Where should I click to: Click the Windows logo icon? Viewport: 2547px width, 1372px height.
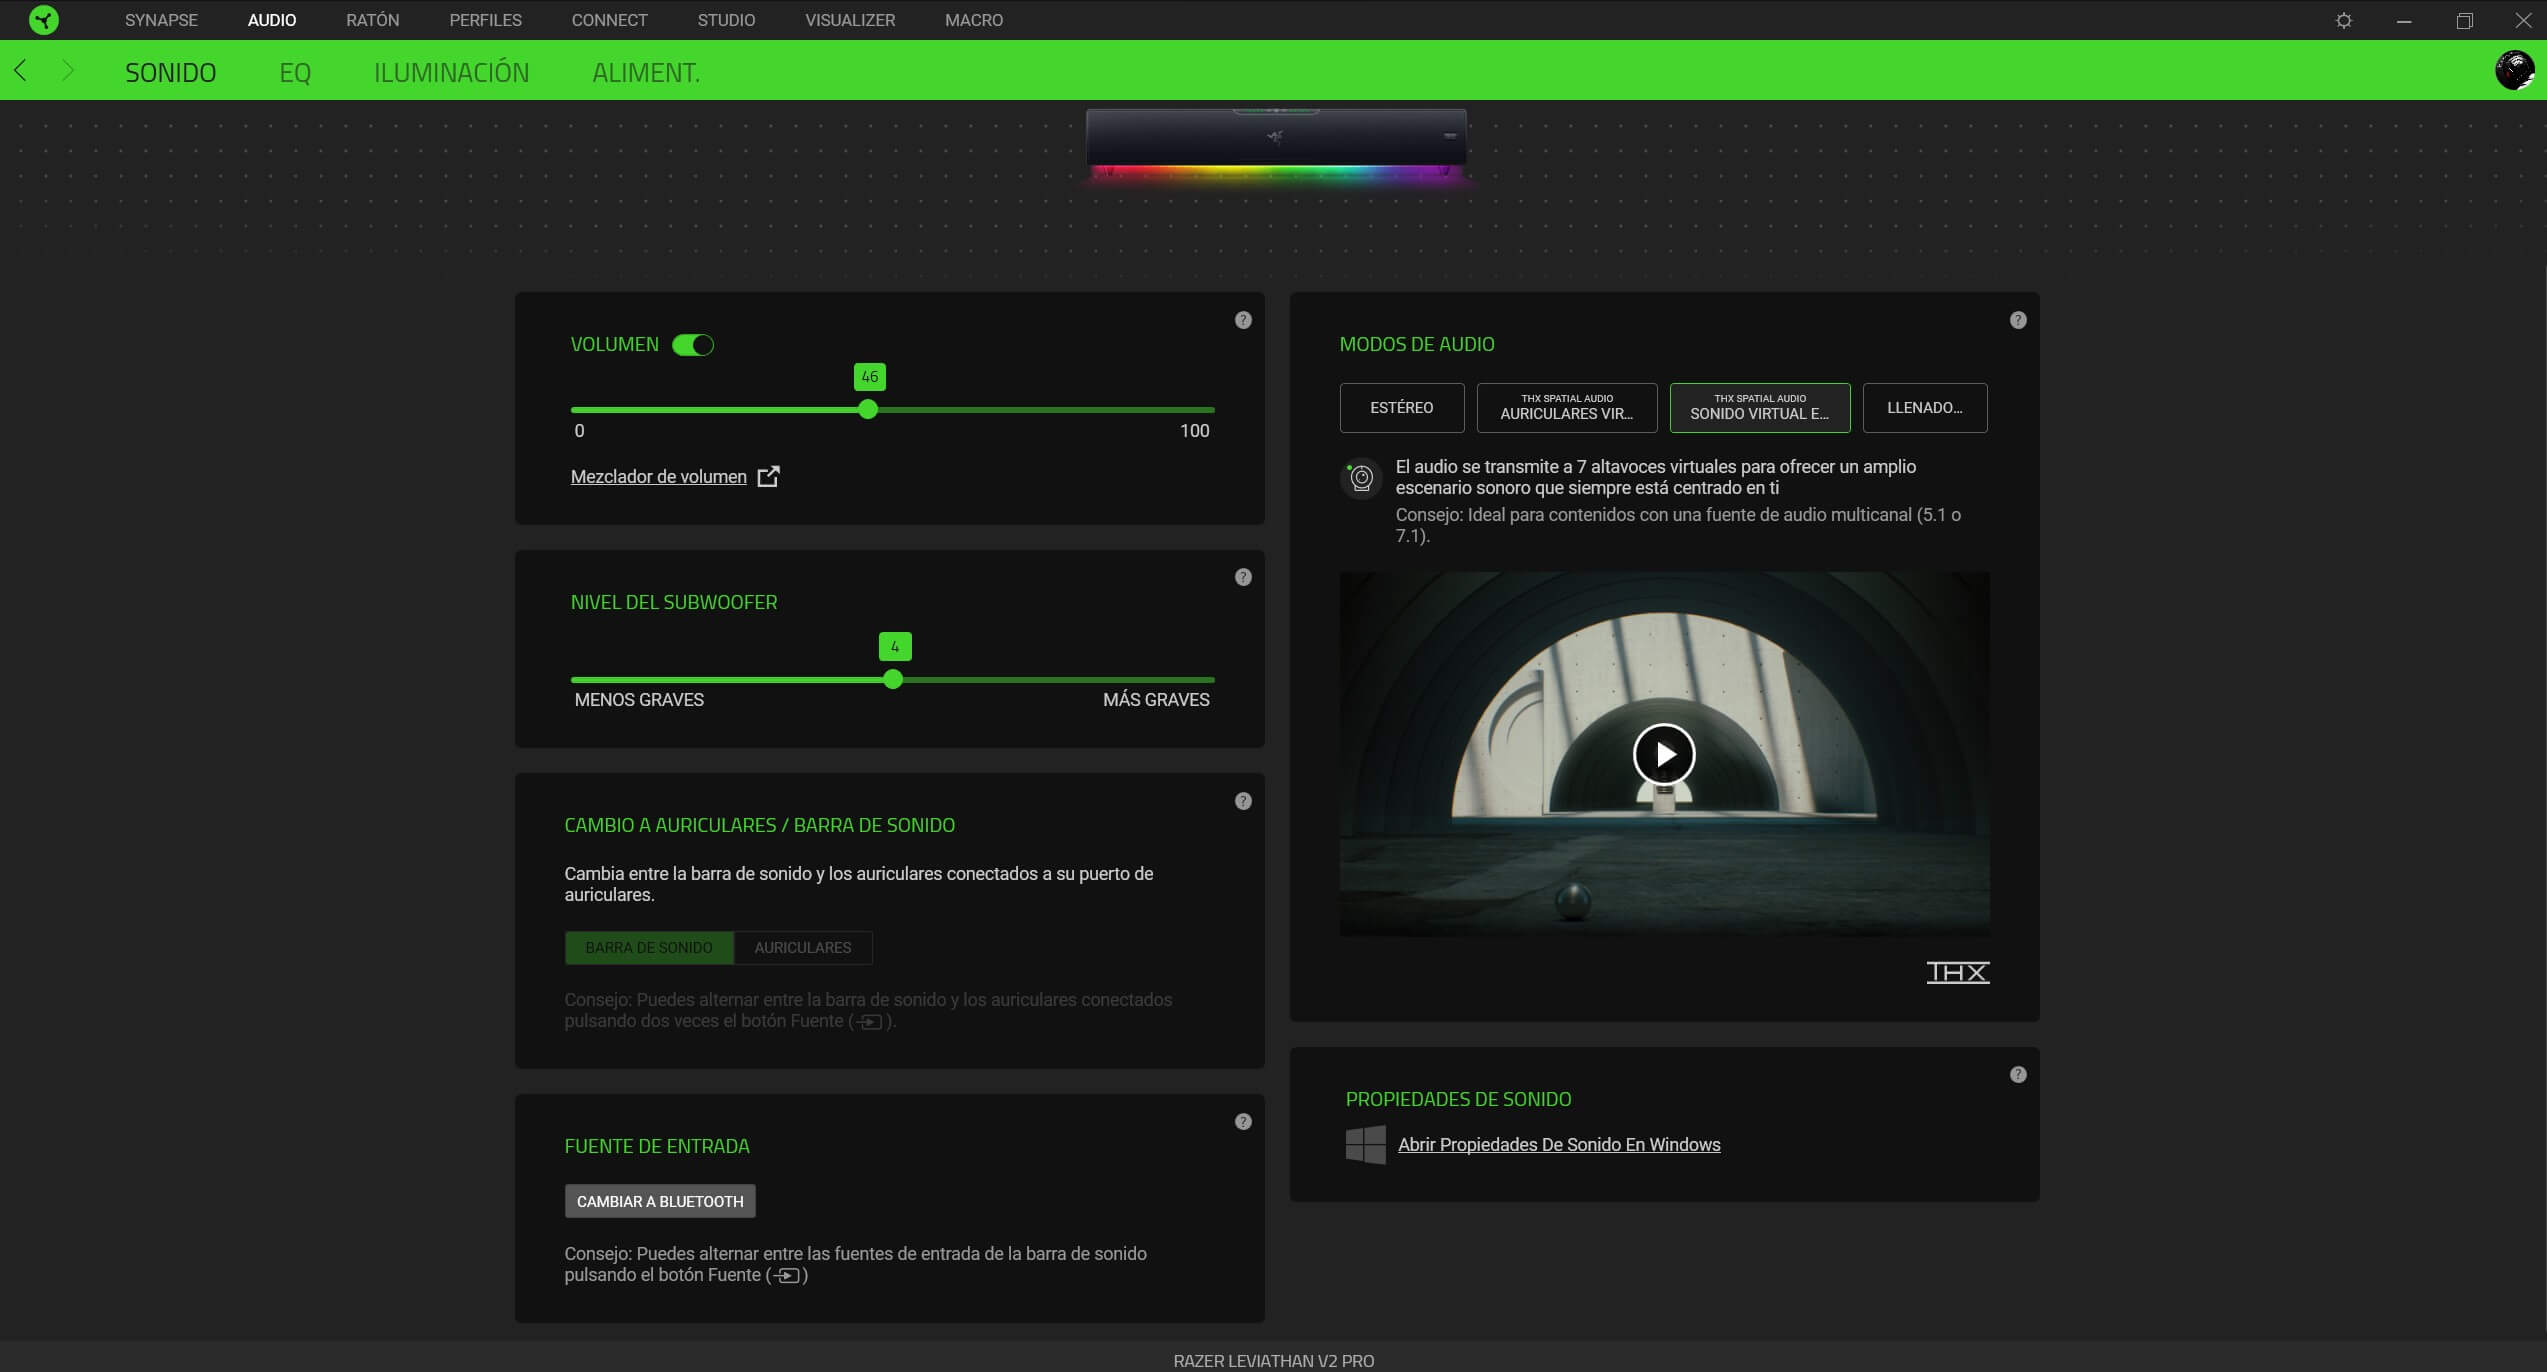(x=1365, y=1145)
